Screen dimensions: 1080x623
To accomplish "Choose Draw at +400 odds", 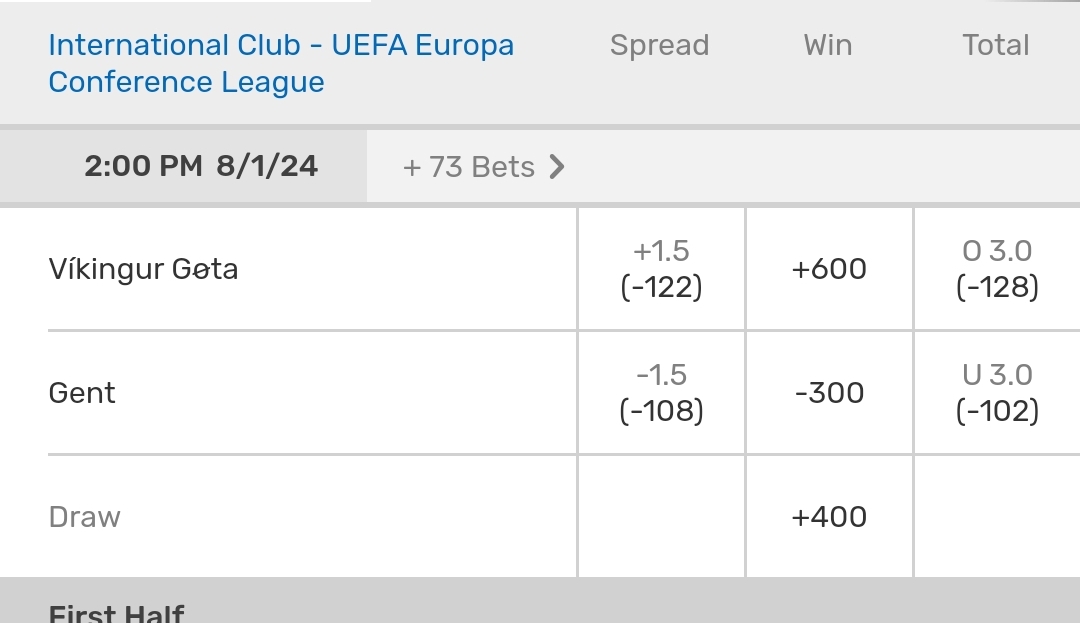I will (829, 517).
